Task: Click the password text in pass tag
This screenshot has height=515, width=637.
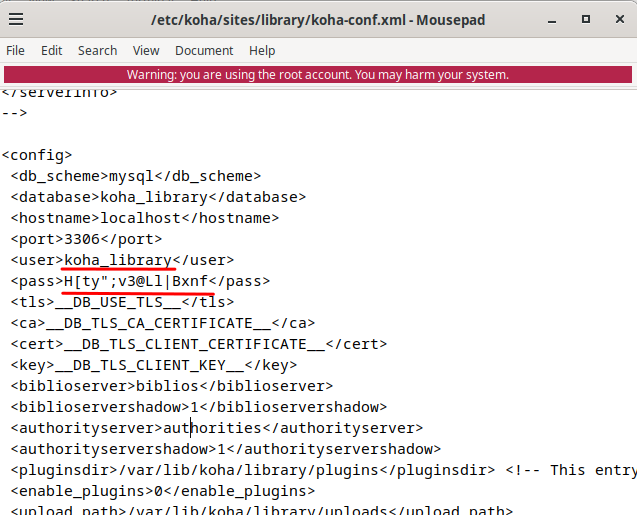Action: tap(136, 281)
